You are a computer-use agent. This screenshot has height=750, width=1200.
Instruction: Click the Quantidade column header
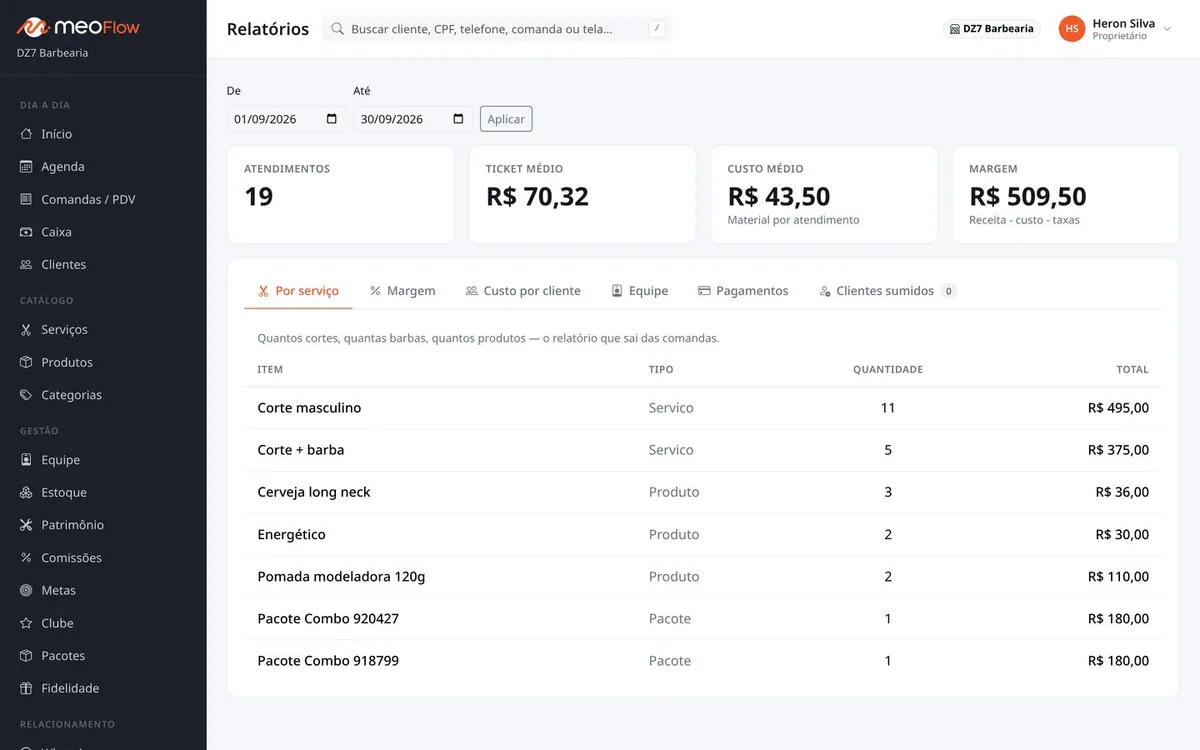888,370
